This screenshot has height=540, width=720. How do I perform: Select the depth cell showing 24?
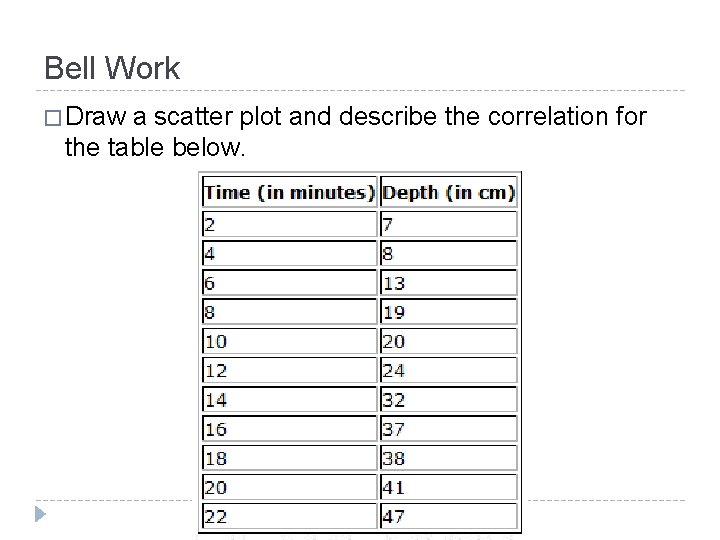click(x=449, y=370)
